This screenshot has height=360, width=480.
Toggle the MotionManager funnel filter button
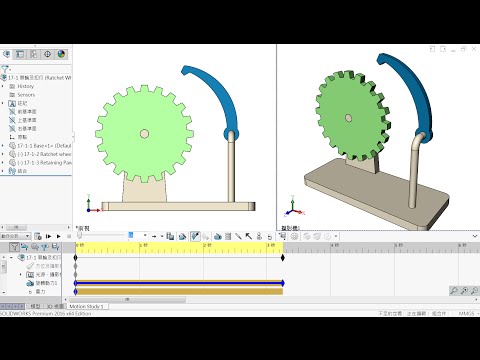pyautogui.click(x=14, y=247)
